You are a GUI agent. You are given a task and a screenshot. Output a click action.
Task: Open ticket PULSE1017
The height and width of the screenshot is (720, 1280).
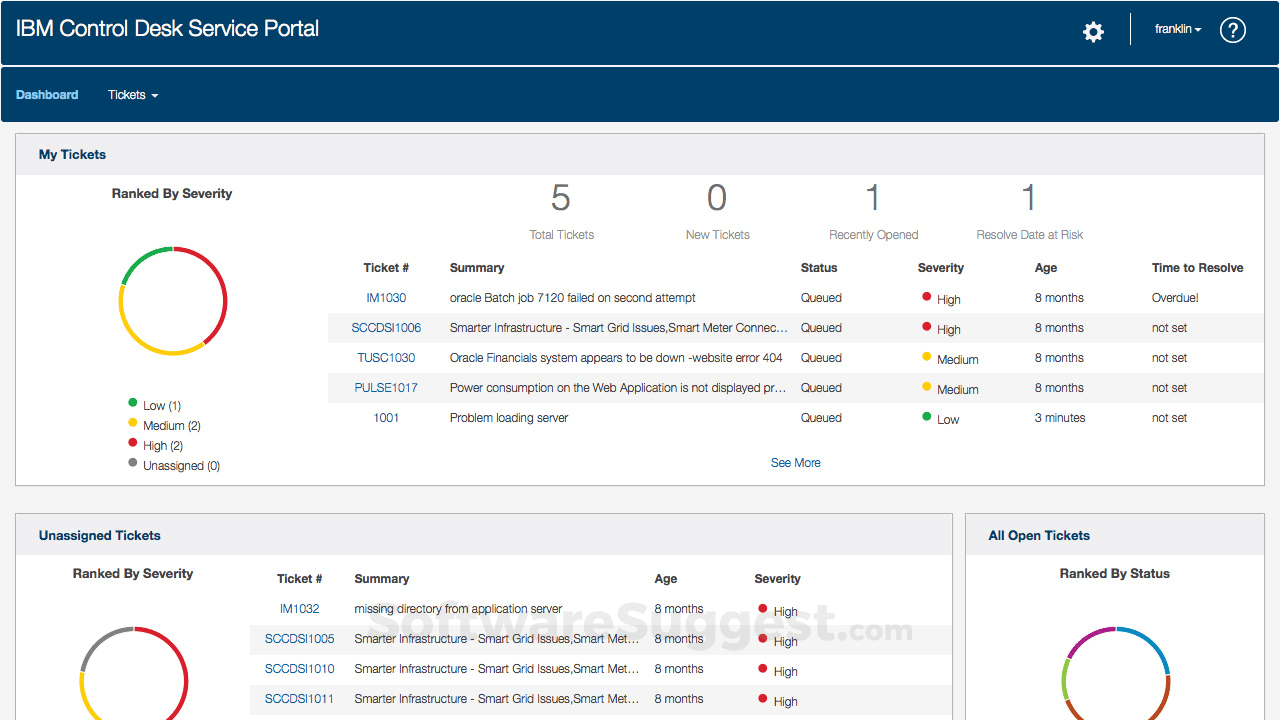386,387
